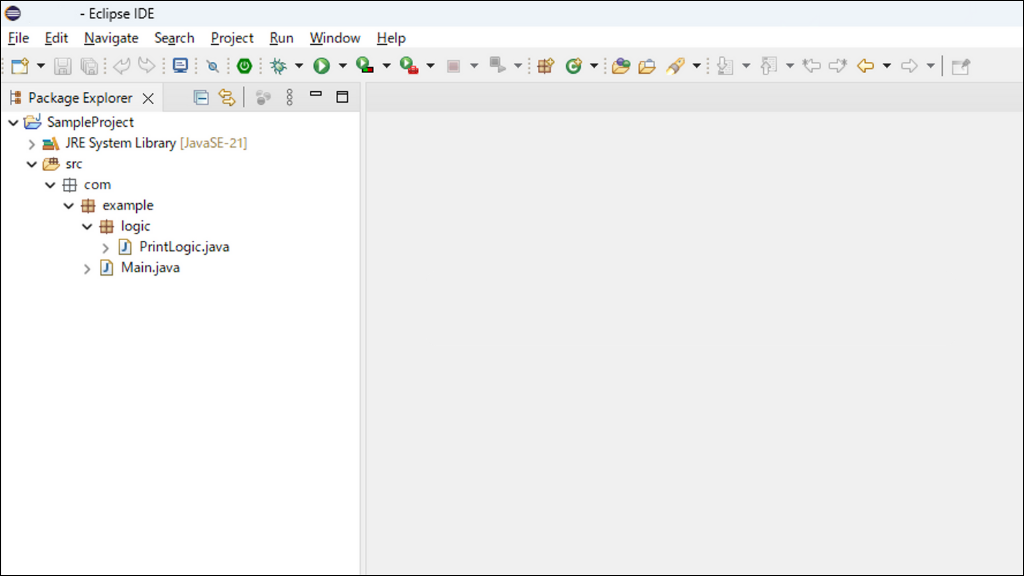The width and height of the screenshot is (1024, 576).
Task: Click the New Java Class icon
Action: point(573,66)
